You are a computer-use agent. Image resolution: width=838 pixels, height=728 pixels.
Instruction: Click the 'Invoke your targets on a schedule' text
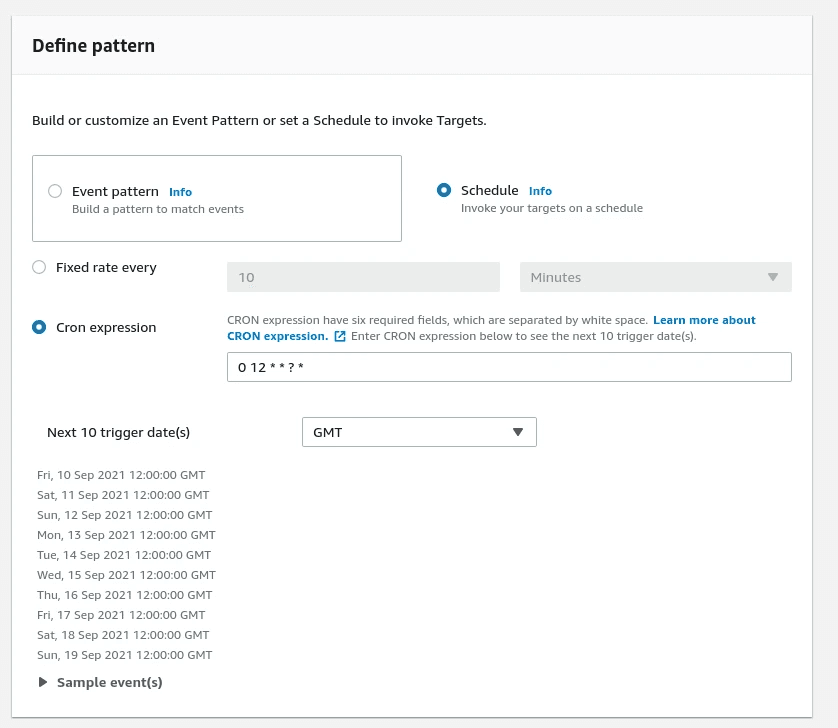pyautogui.click(x=552, y=208)
